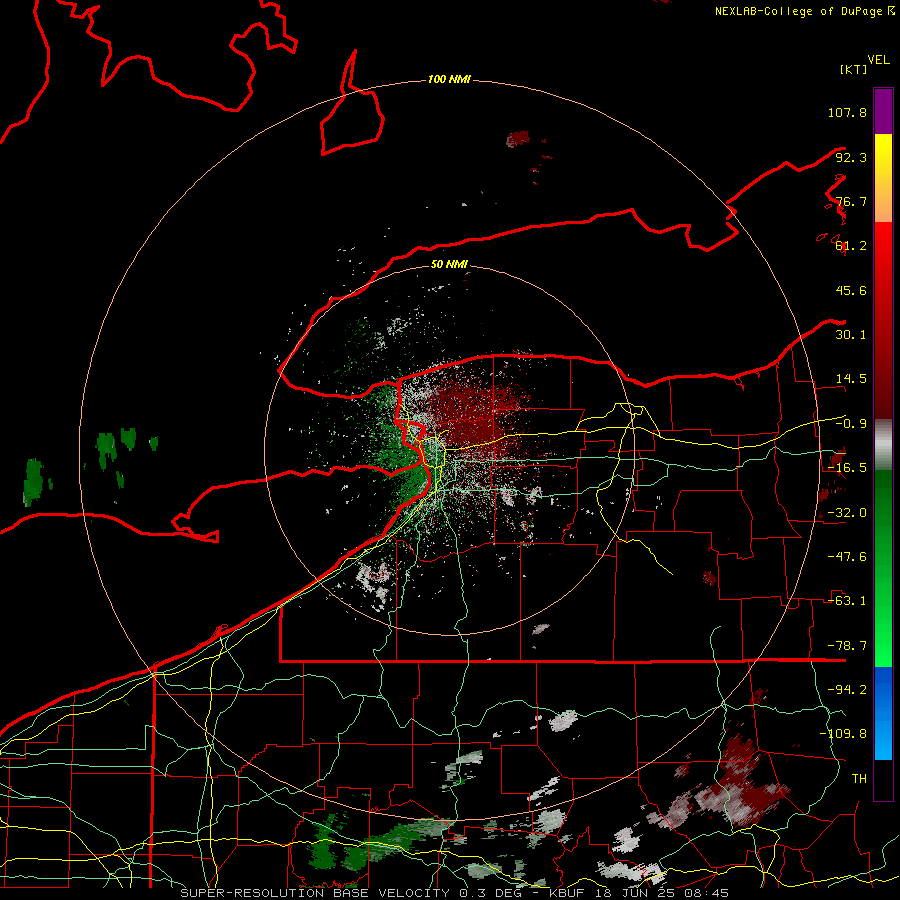Image resolution: width=900 pixels, height=900 pixels.
Task: Select the VEL scale title
Action: (x=878, y=60)
